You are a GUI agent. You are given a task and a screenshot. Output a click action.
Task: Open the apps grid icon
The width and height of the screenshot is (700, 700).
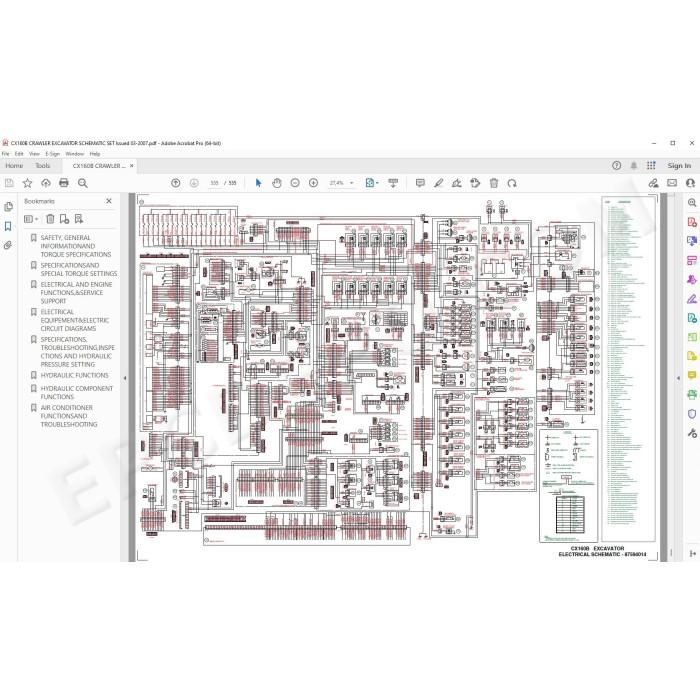click(x=651, y=166)
